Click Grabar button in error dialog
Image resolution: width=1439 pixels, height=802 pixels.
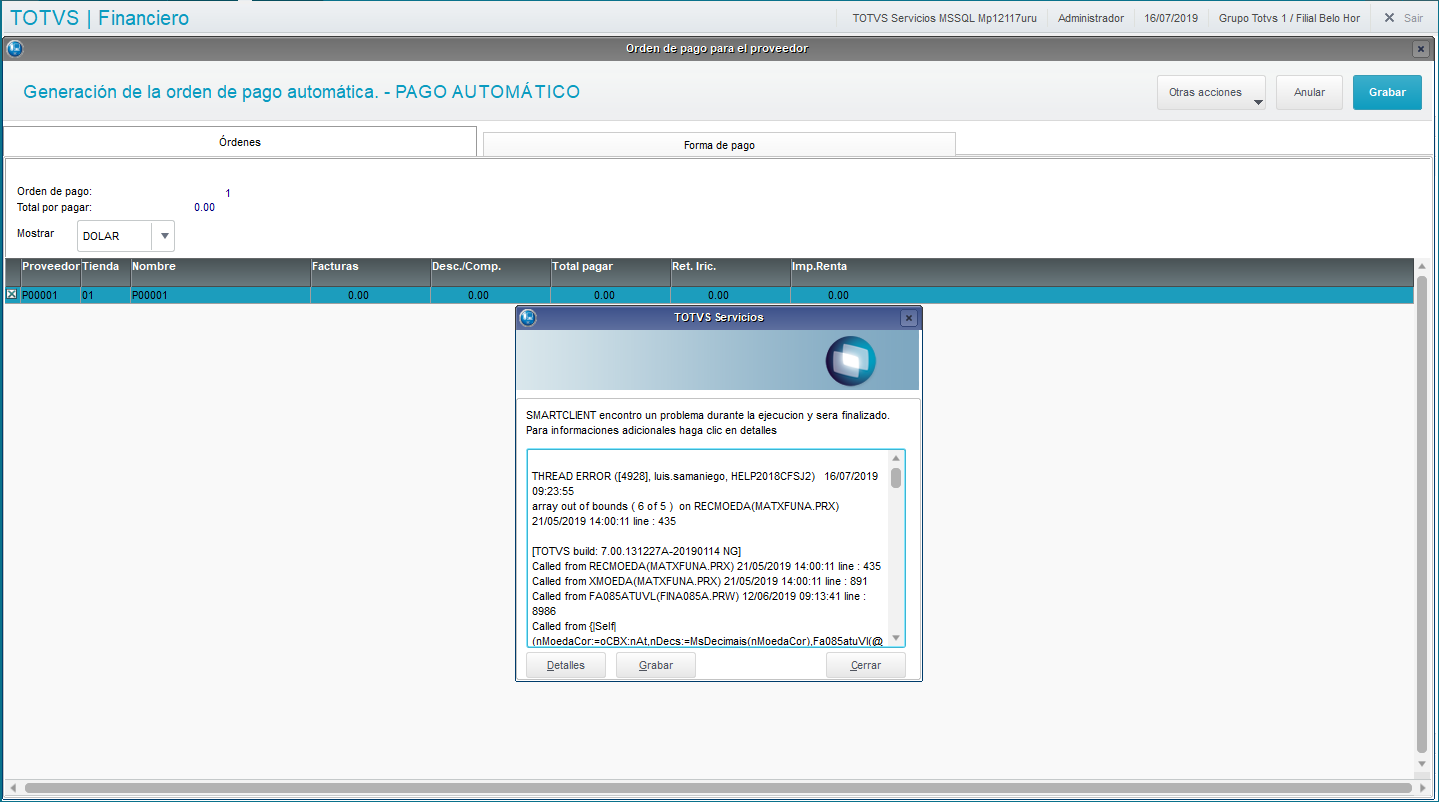[656, 665]
